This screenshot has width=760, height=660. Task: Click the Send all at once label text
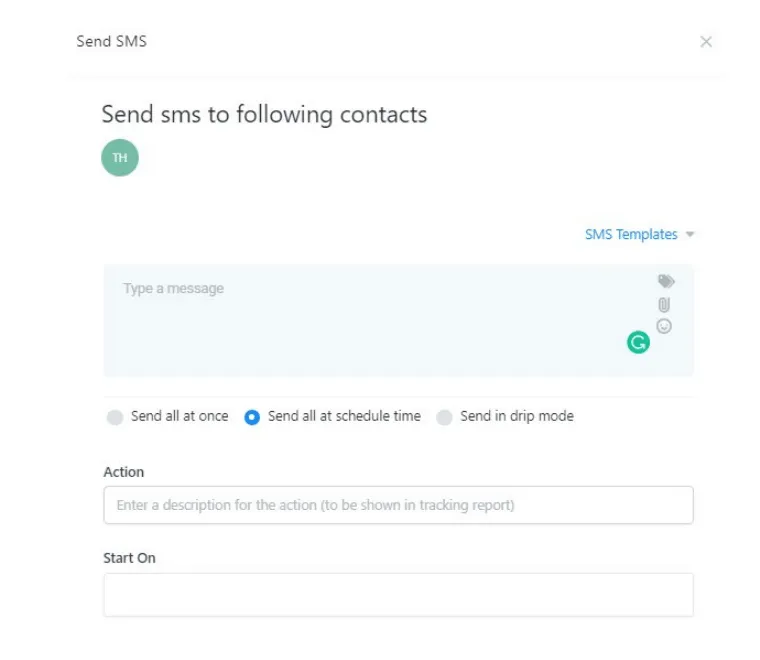point(179,416)
